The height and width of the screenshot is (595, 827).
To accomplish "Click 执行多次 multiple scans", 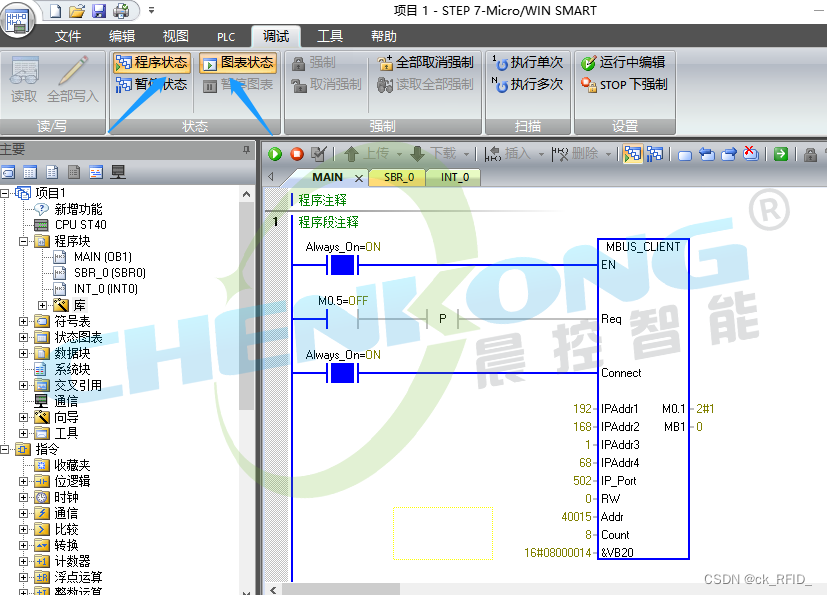I will (527, 84).
